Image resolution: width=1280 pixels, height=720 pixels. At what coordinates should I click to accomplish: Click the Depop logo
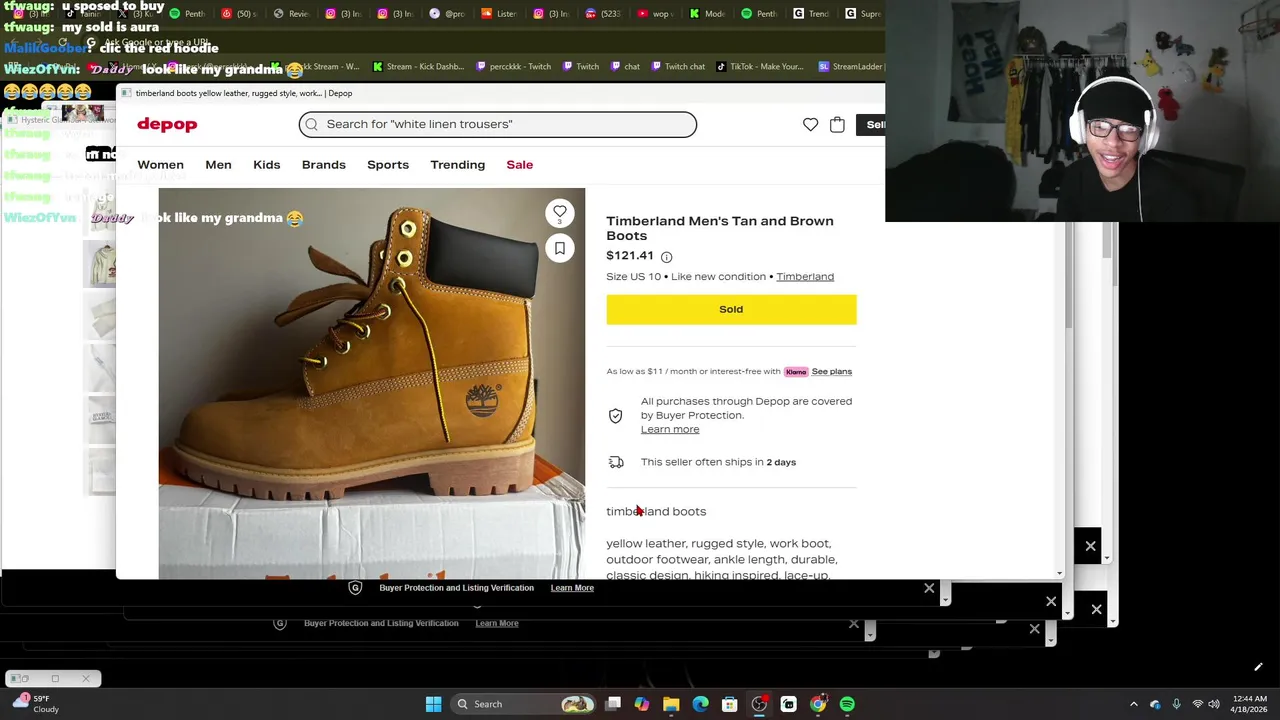[x=167, y=124]
